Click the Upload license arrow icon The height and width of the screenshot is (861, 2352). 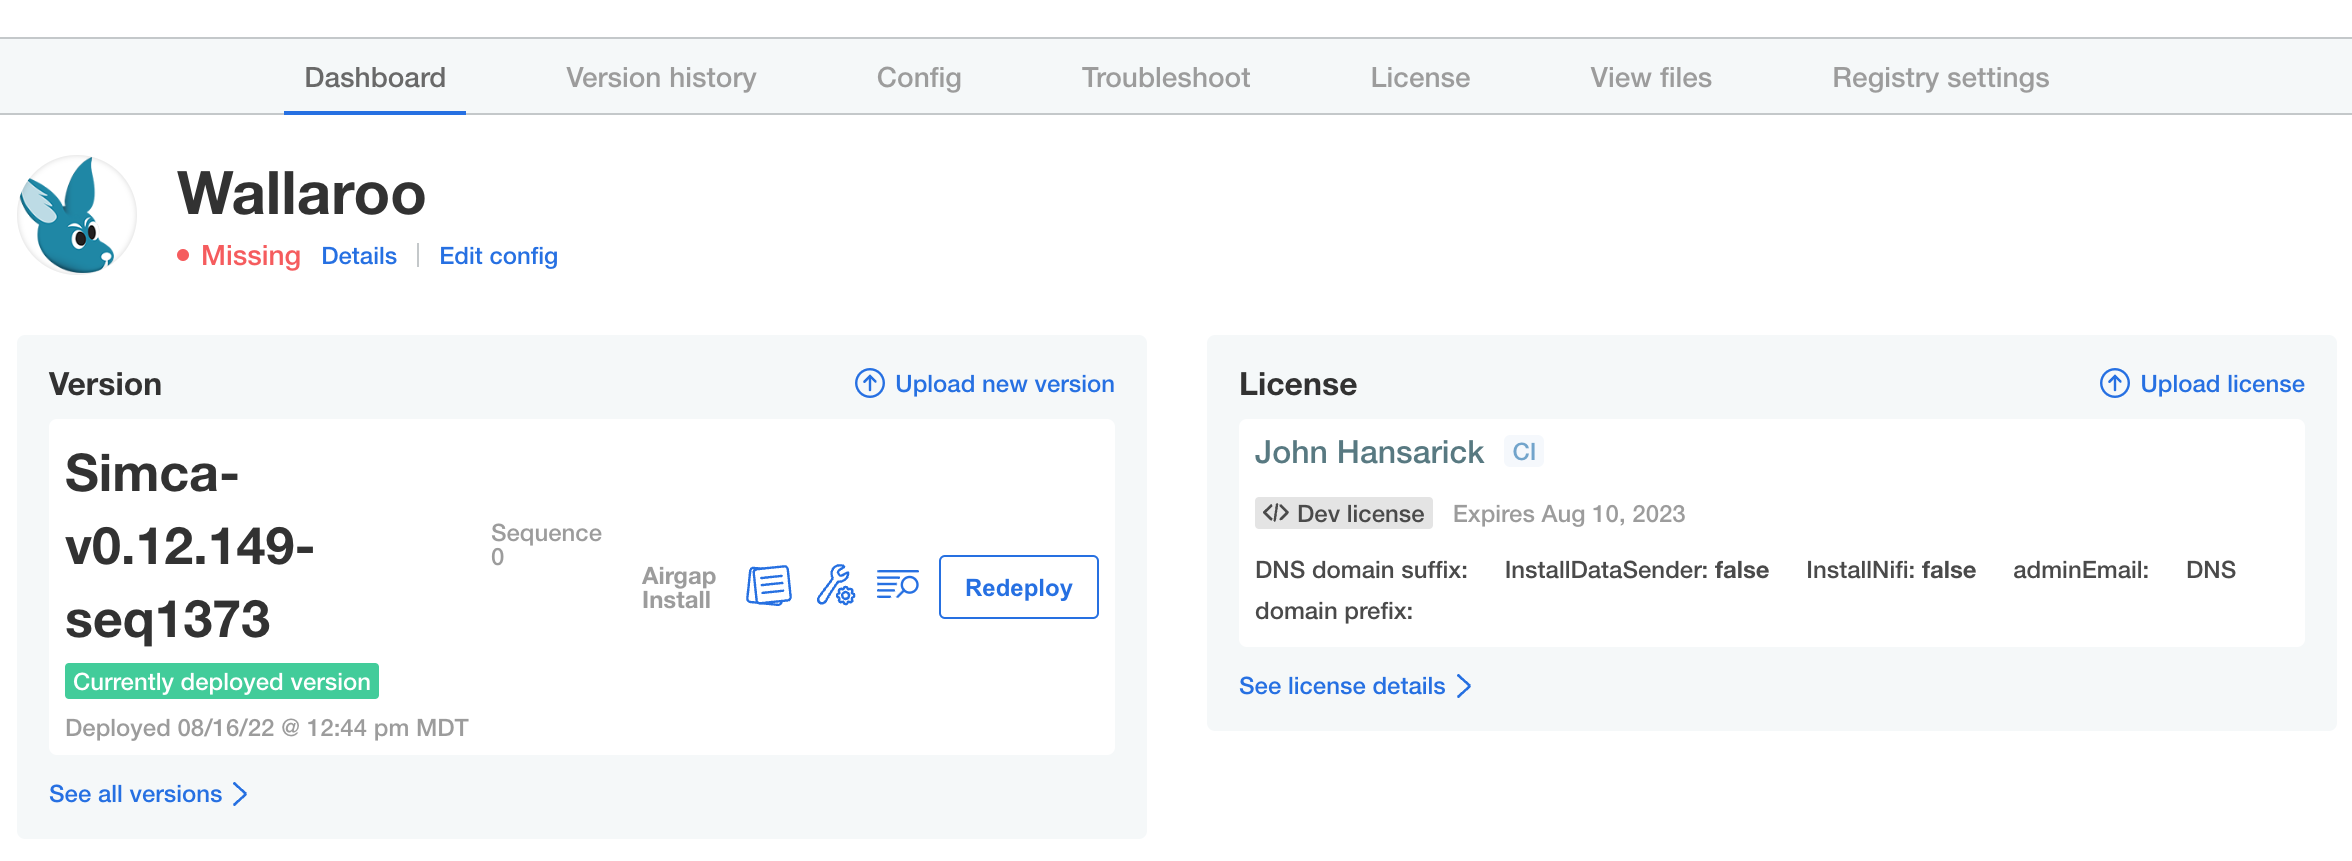[2114, 384]
